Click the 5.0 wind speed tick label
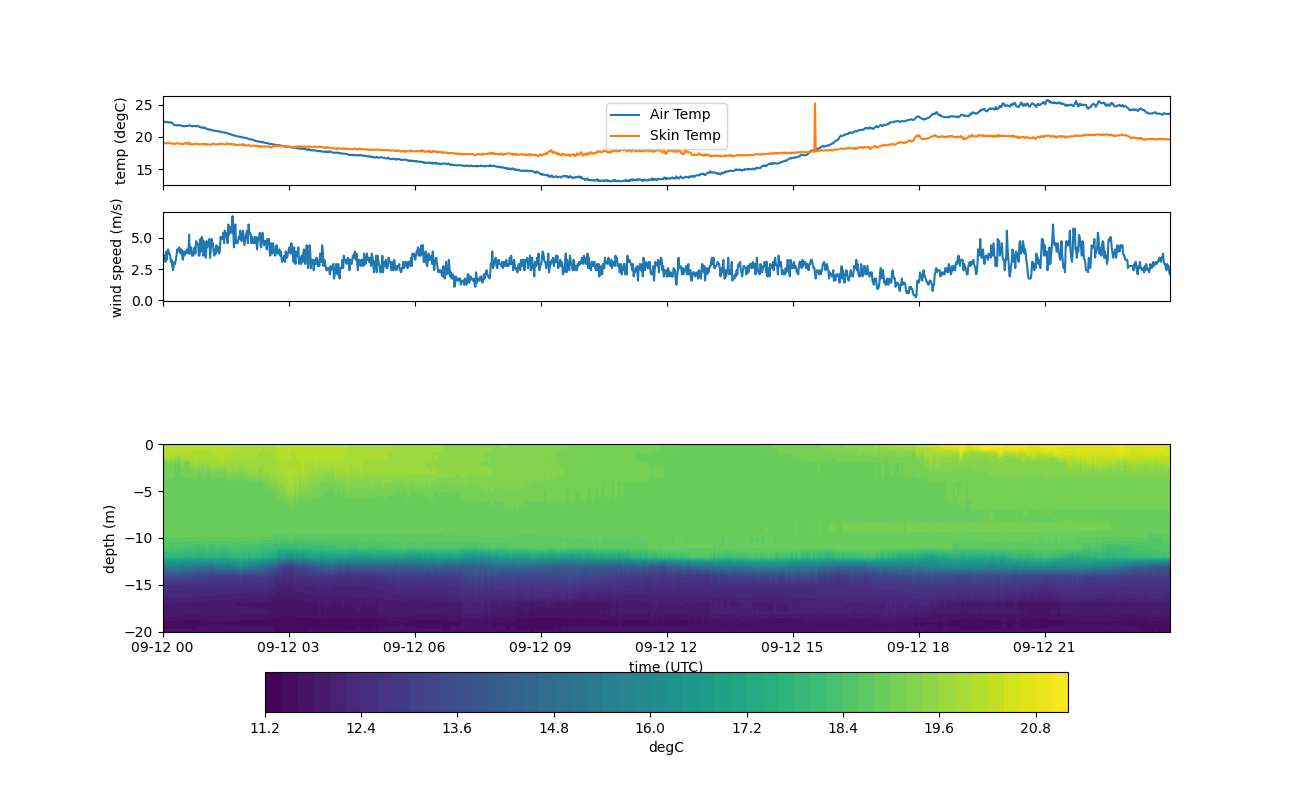This screenshot has height=800, width=1300. [142, 238]
